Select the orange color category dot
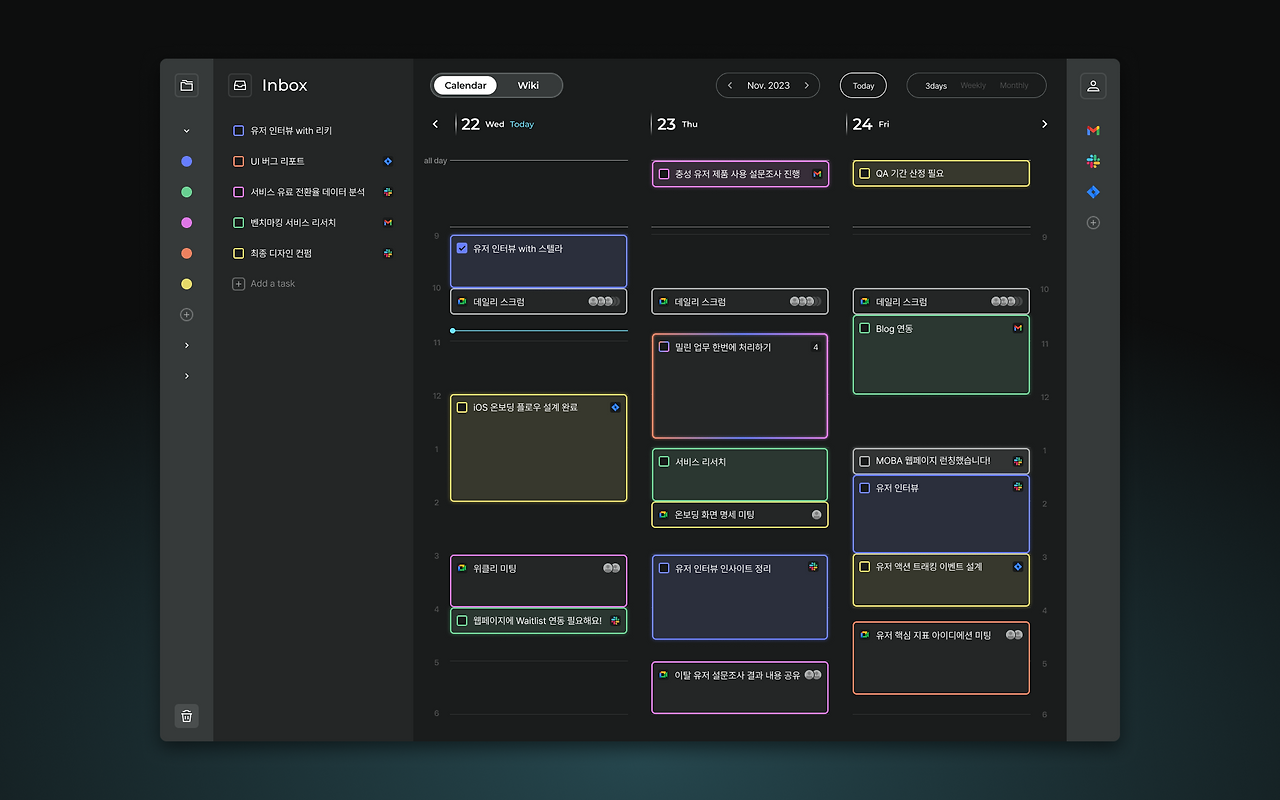The width and height of the screenshot is (1280, 800). 186,254
